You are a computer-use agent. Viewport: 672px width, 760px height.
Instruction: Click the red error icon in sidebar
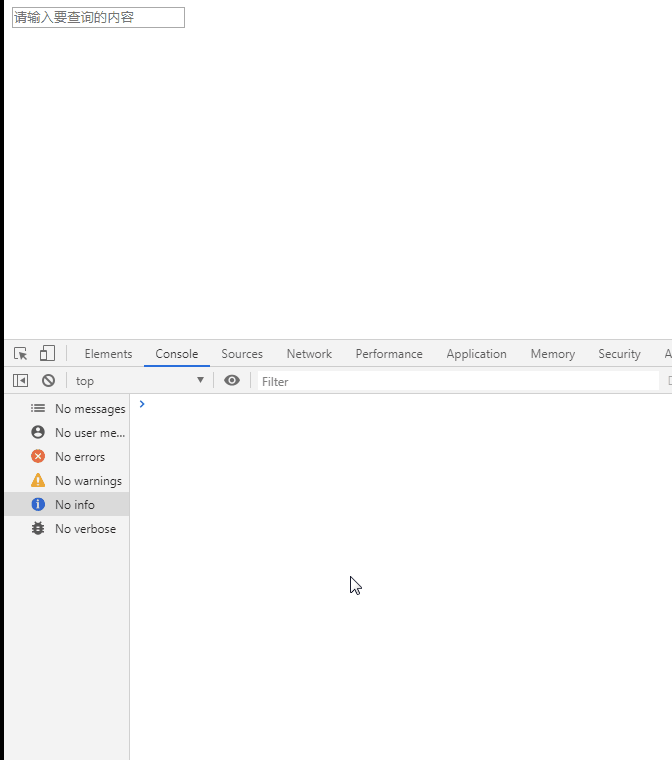pos(38,456)
